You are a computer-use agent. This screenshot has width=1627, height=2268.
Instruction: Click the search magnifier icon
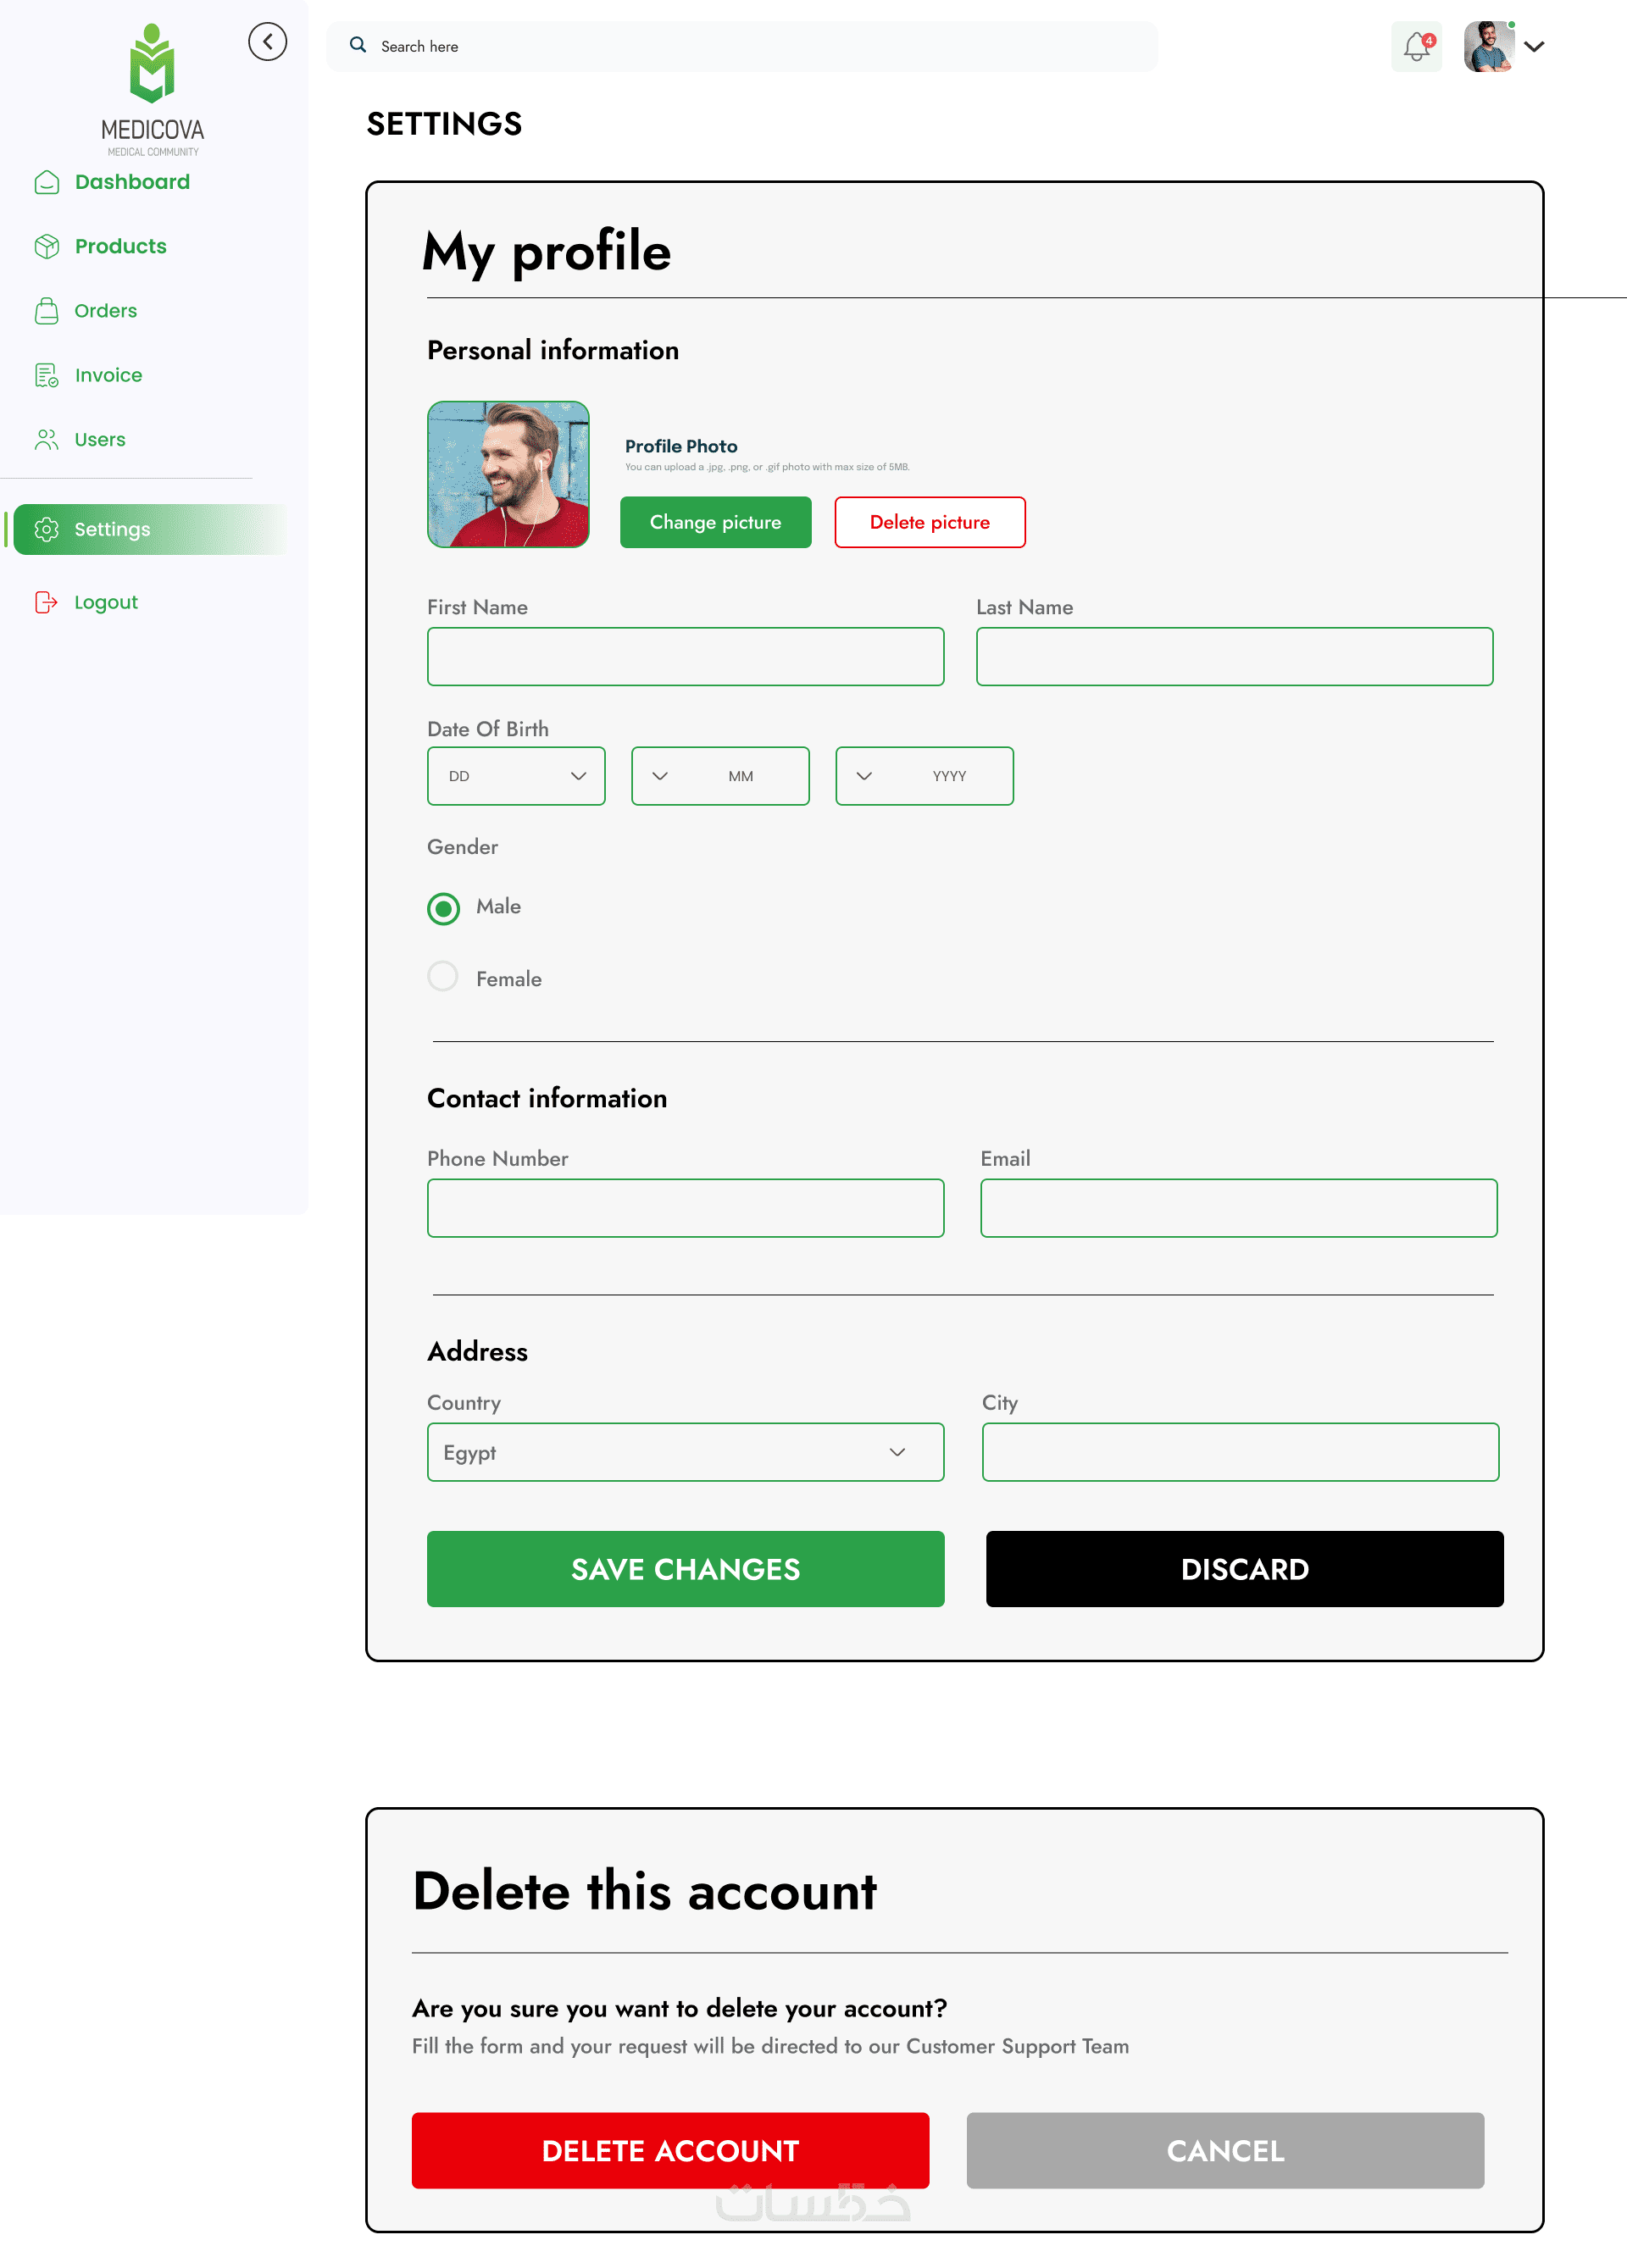[357, 45]
